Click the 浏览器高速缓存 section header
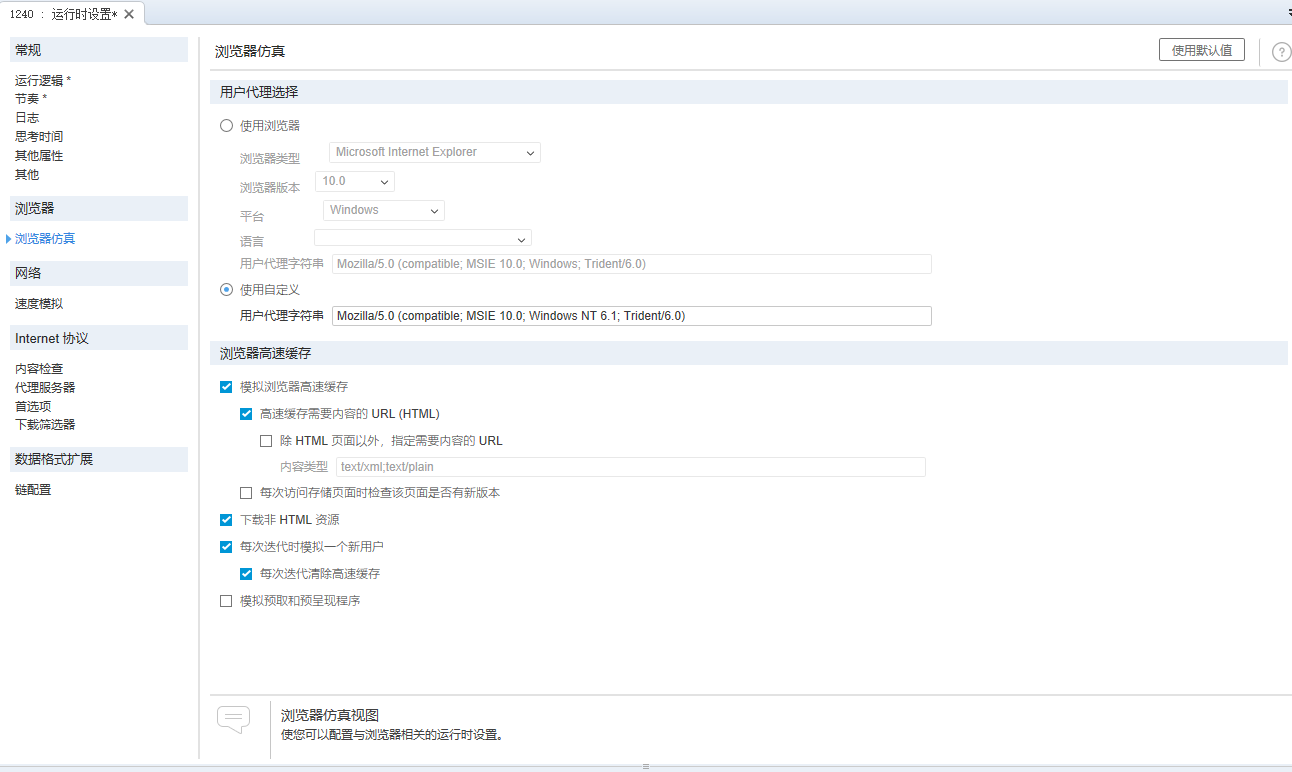The image size is (1292, 772). point(749,354)
